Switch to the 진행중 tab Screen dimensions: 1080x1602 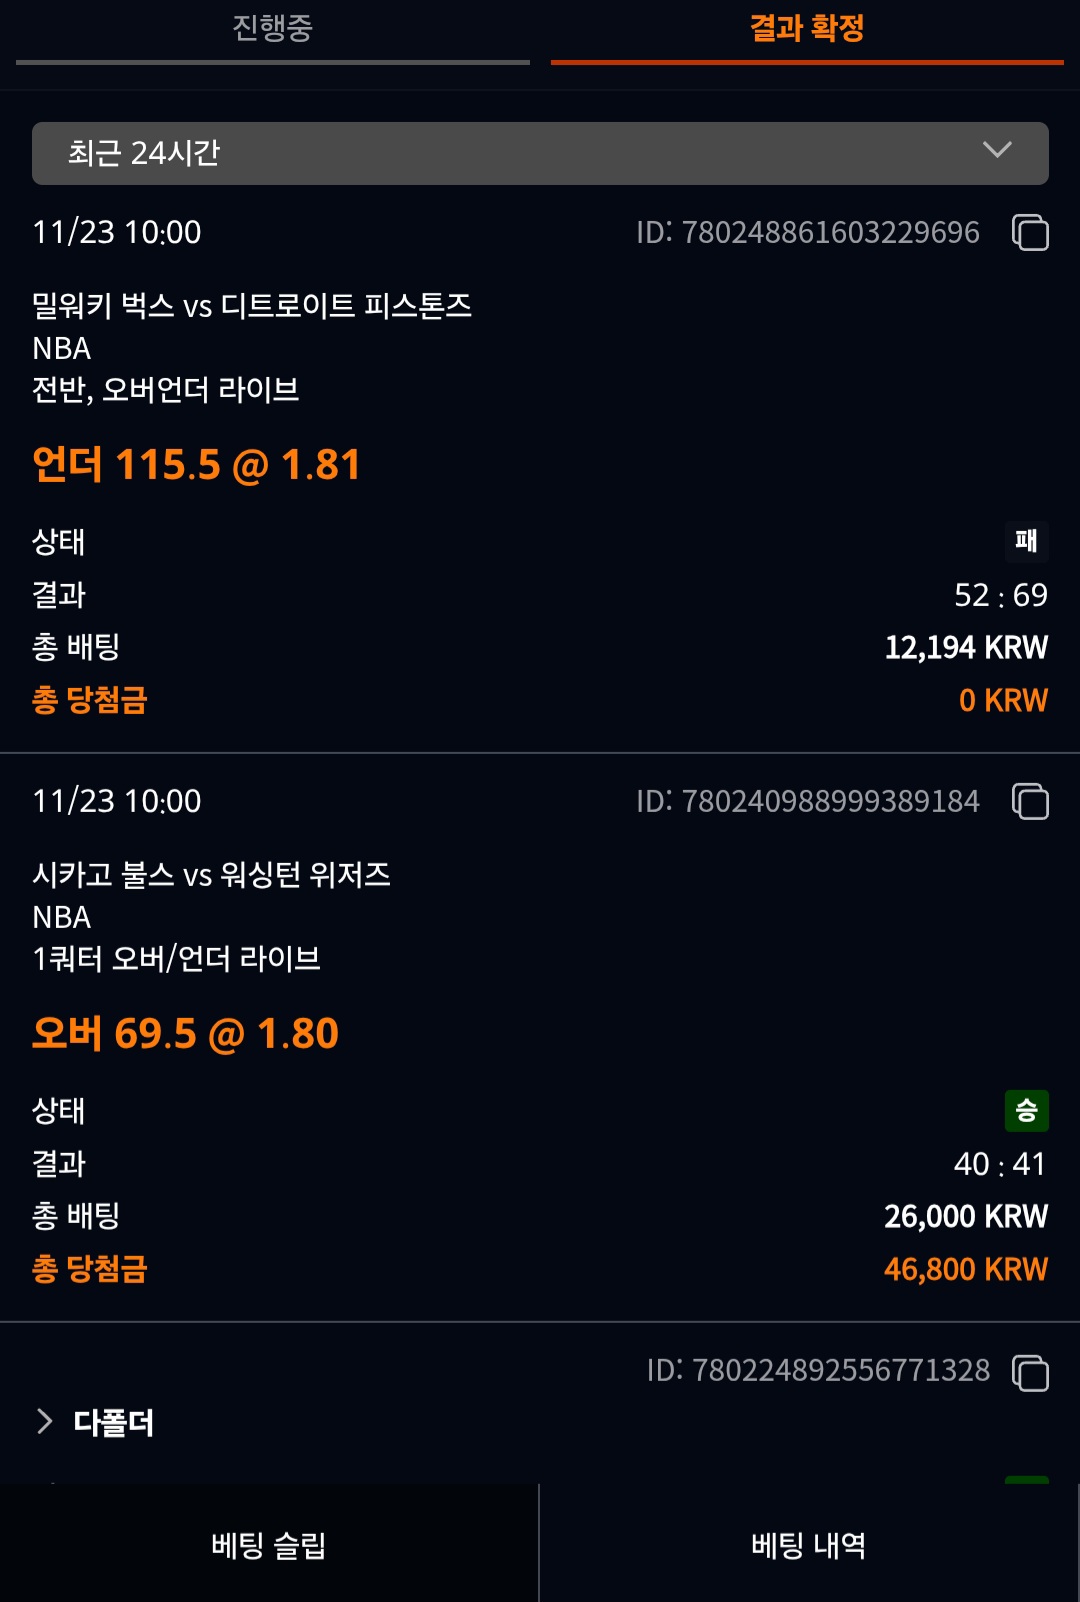tap(272, 29)
